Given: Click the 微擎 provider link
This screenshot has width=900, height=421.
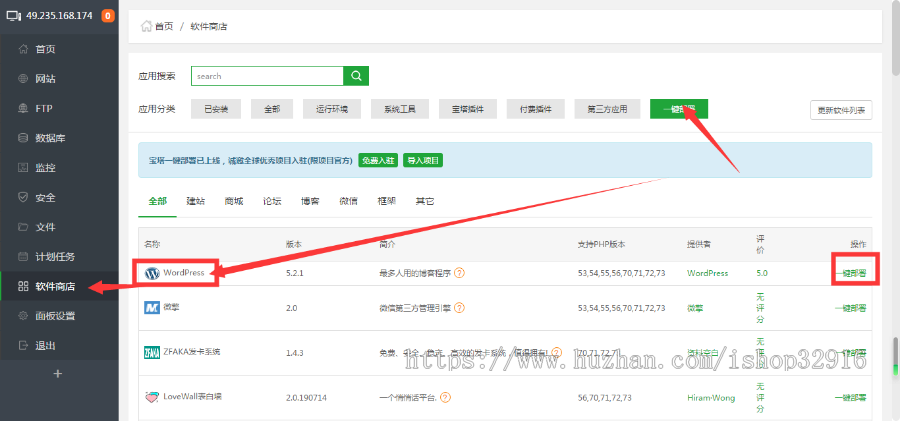Looking at the screenshot, I should pyautogui.click(x=696, y=308).
